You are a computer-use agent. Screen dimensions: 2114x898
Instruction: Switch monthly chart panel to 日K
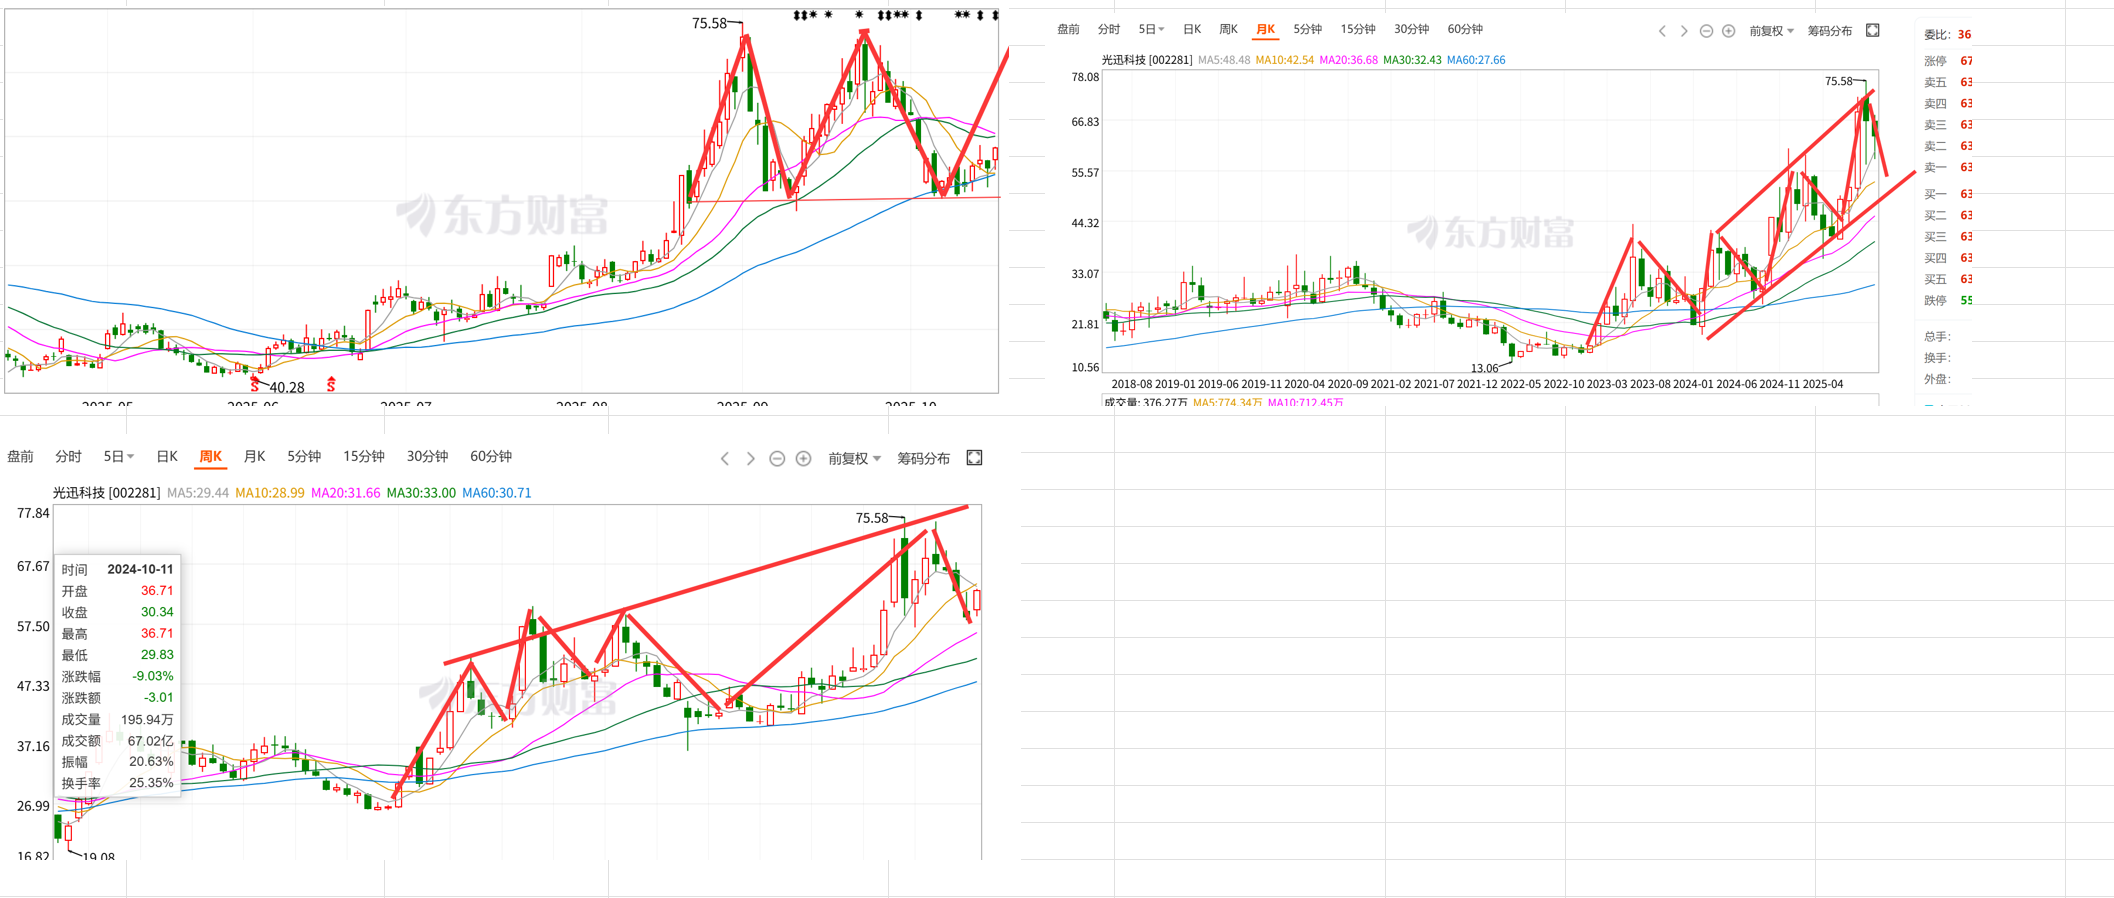[x=1192, y=30]
